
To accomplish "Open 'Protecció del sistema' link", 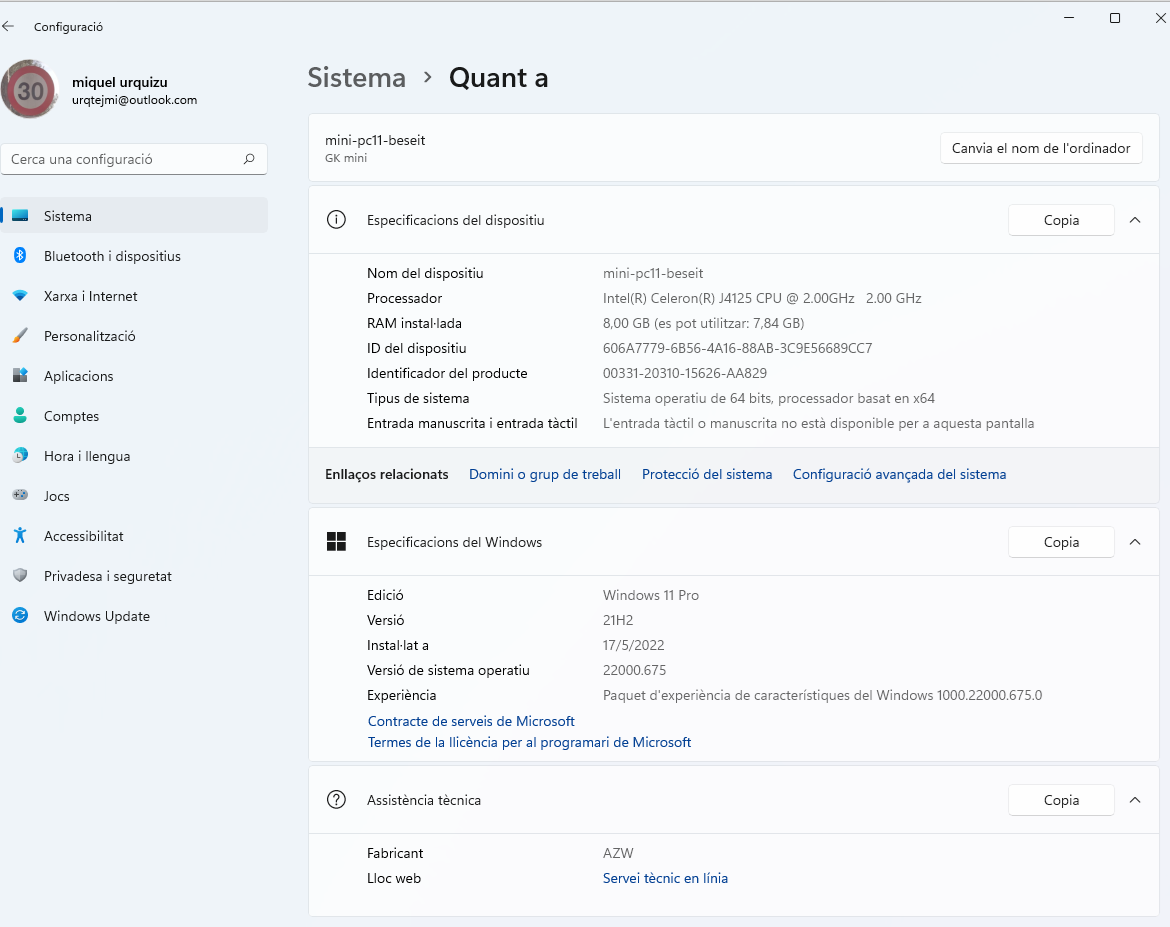I will pos(707,474).
